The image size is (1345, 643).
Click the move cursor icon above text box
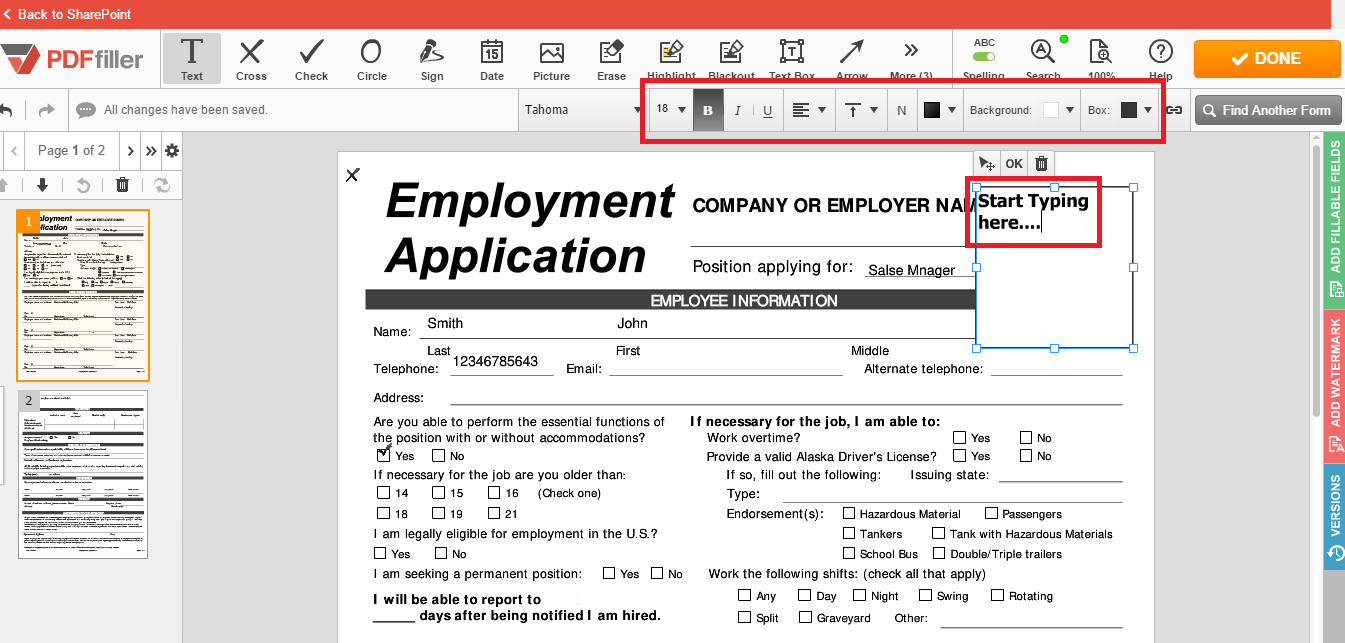coord(987,164)
